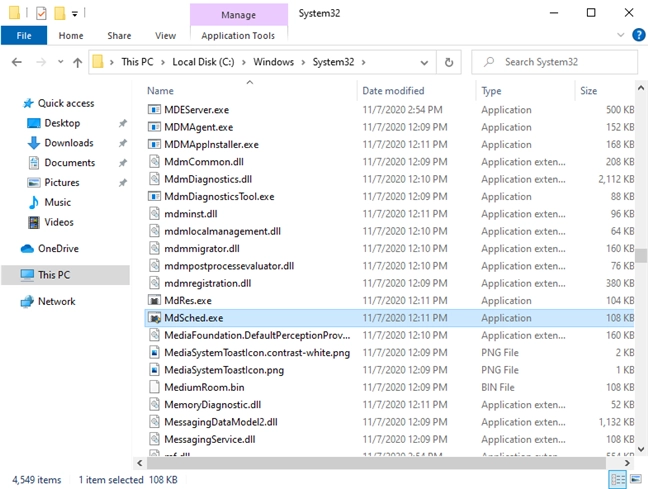
Task: Open the Customize Quick Access Toolbar dropdown
Action: click(75, 14)
